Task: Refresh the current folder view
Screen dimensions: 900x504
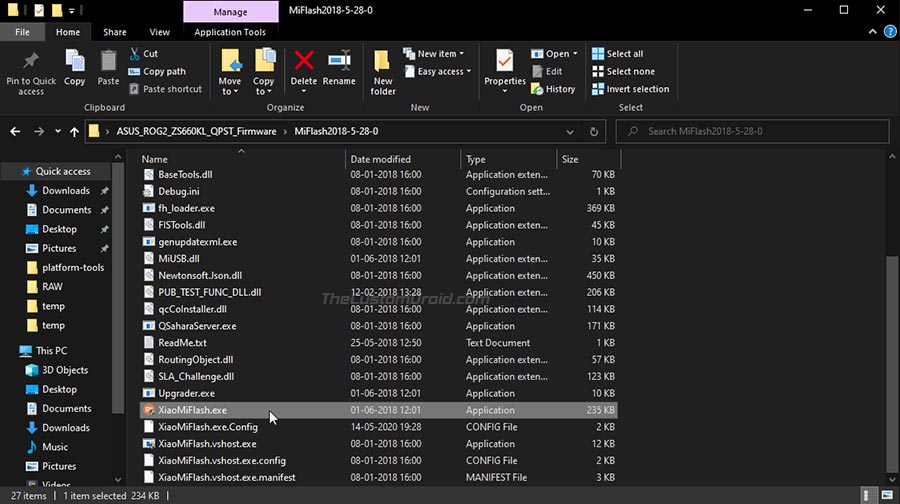Action: [x=593, y=131]
